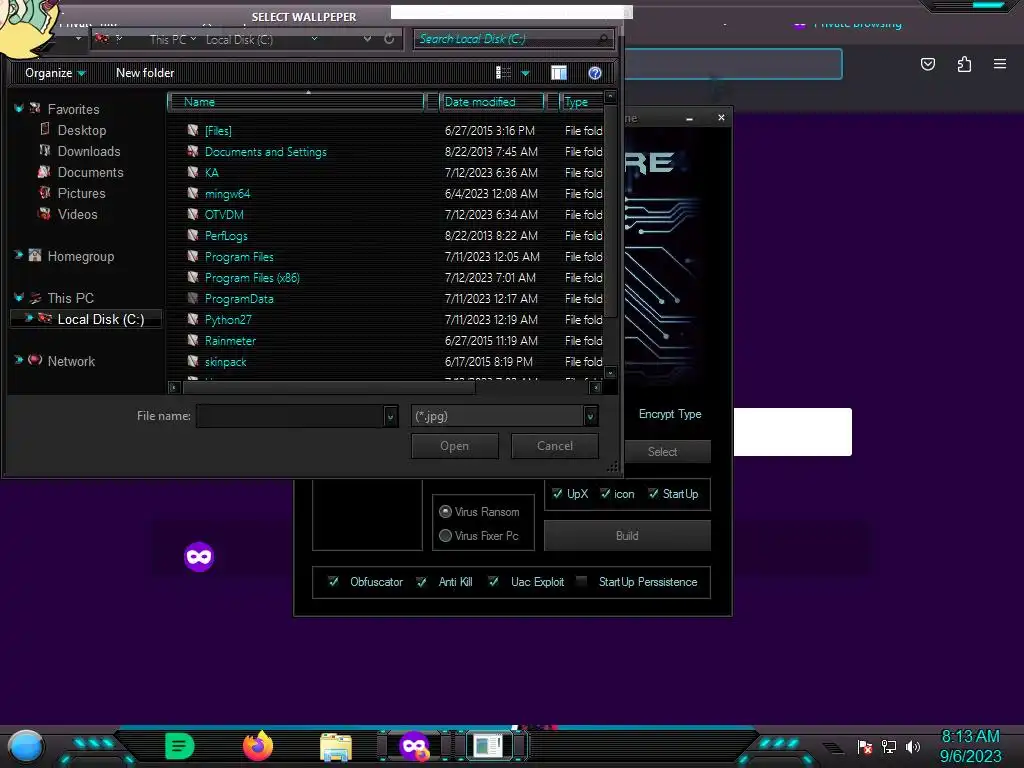Viewport: 1024px width, 768px height.
Task: Toggle the UpX checkbox
Action: (x=557, y=494)
